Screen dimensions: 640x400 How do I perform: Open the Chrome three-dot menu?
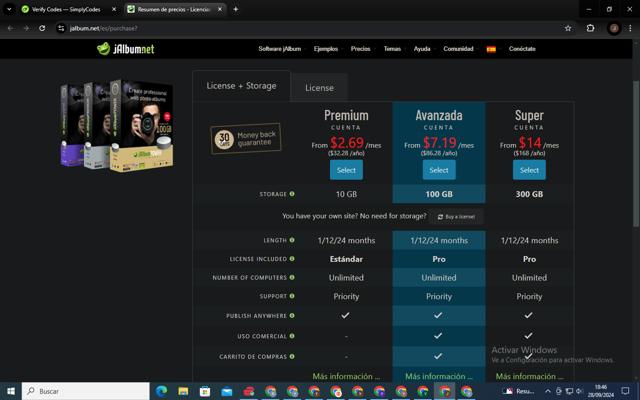[630, 28]
